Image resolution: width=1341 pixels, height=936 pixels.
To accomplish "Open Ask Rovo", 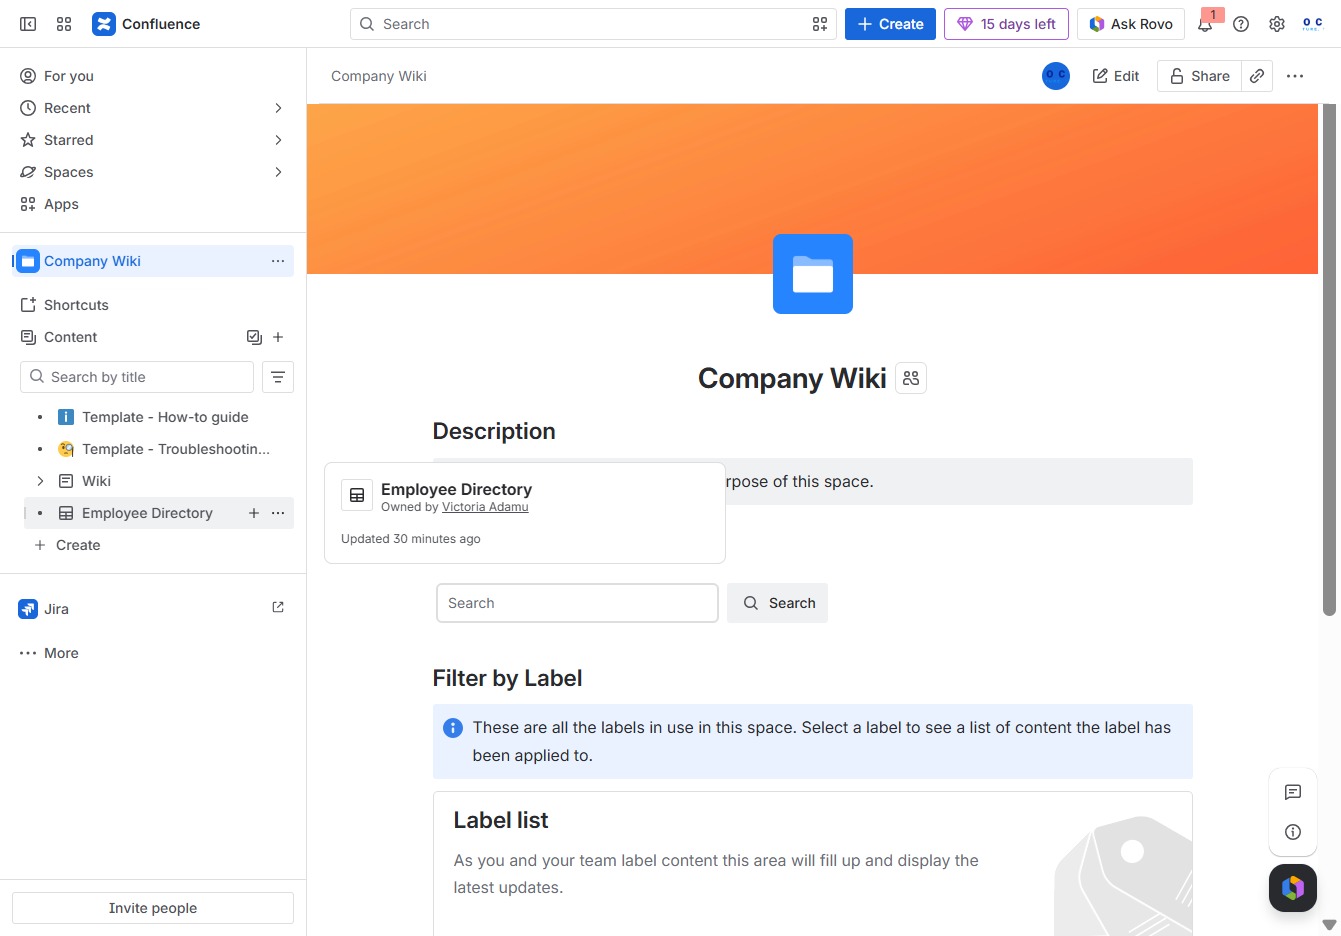I will (x=1131, y=24).
